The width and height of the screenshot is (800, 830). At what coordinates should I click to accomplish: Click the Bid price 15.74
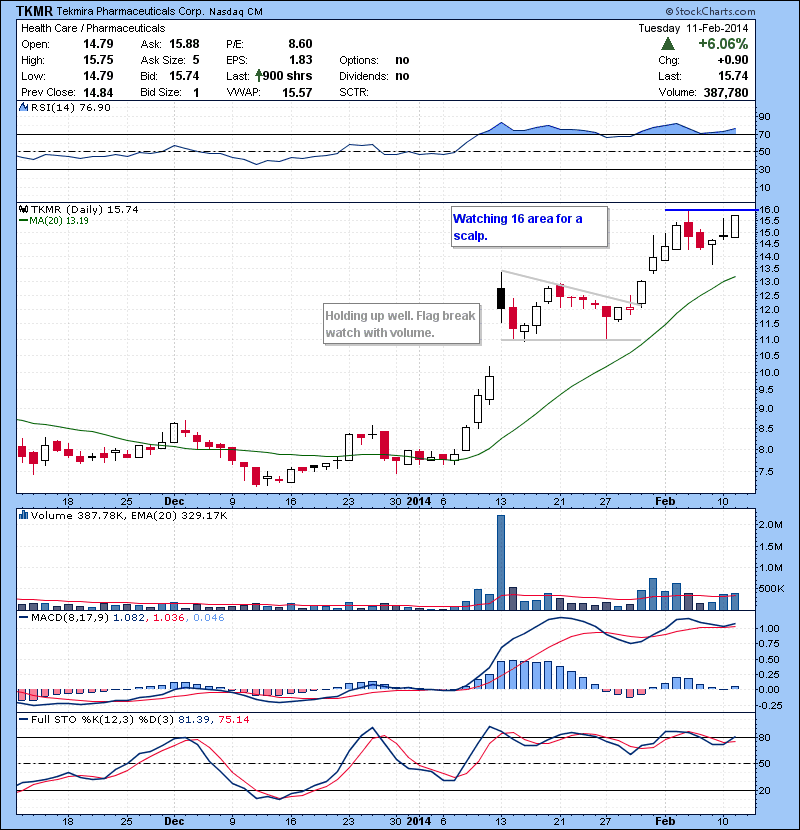184,76
